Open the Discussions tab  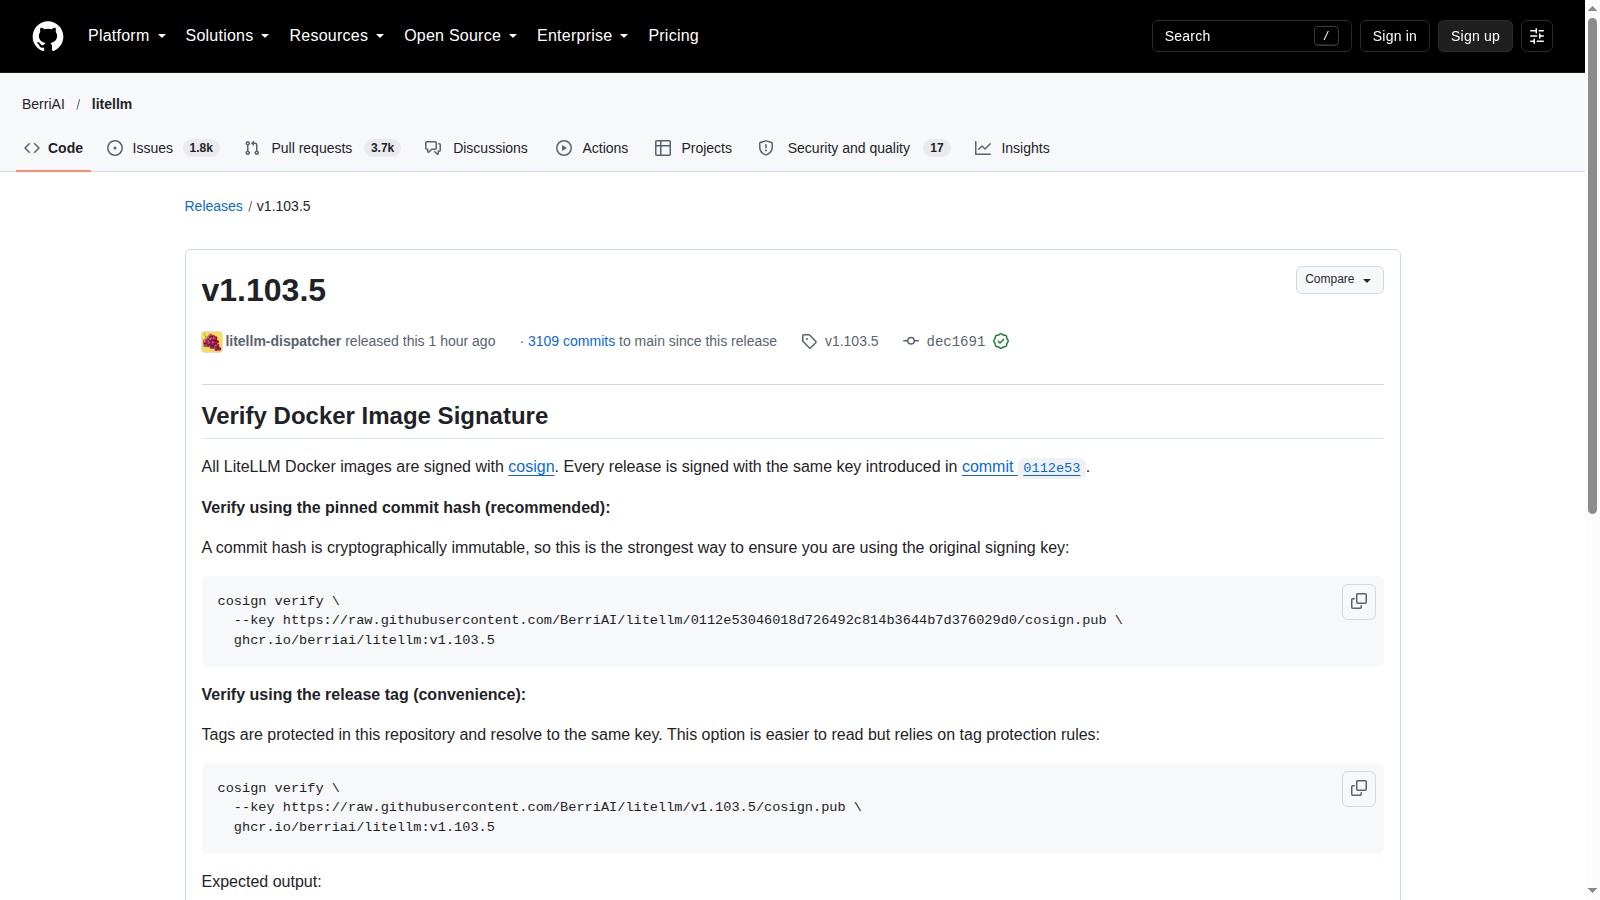pos(476,148)
